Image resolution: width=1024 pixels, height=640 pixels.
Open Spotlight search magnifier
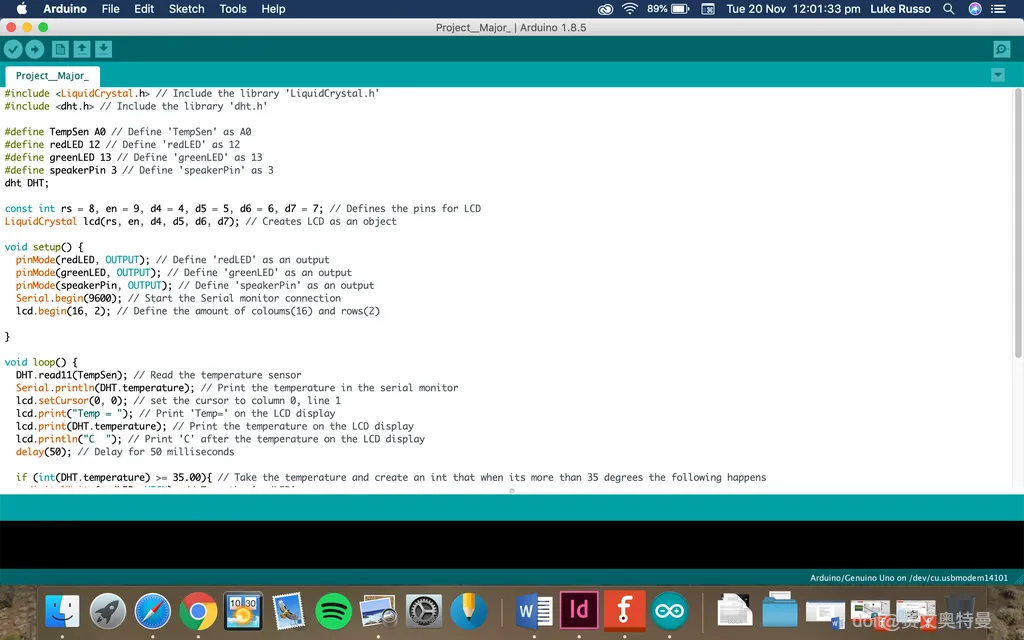pos(948,8)
